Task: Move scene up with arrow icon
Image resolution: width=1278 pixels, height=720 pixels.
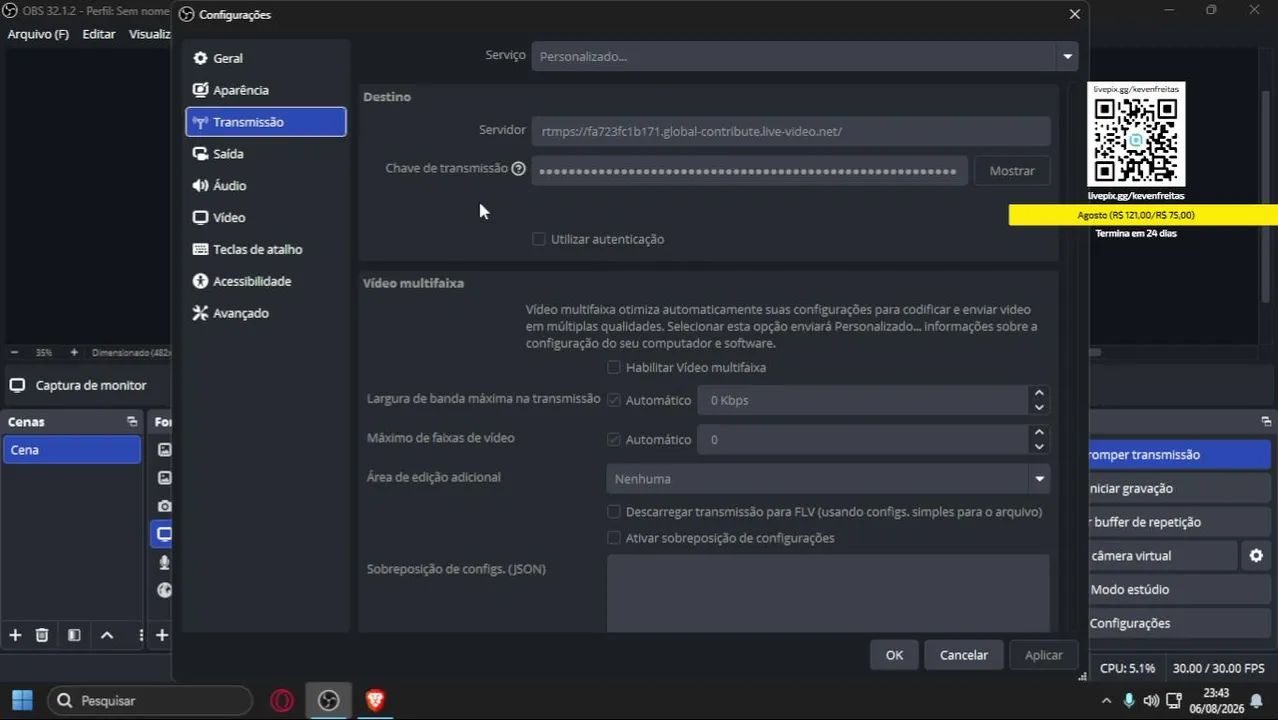Action: pyautogui.click(x=107, y=635)
